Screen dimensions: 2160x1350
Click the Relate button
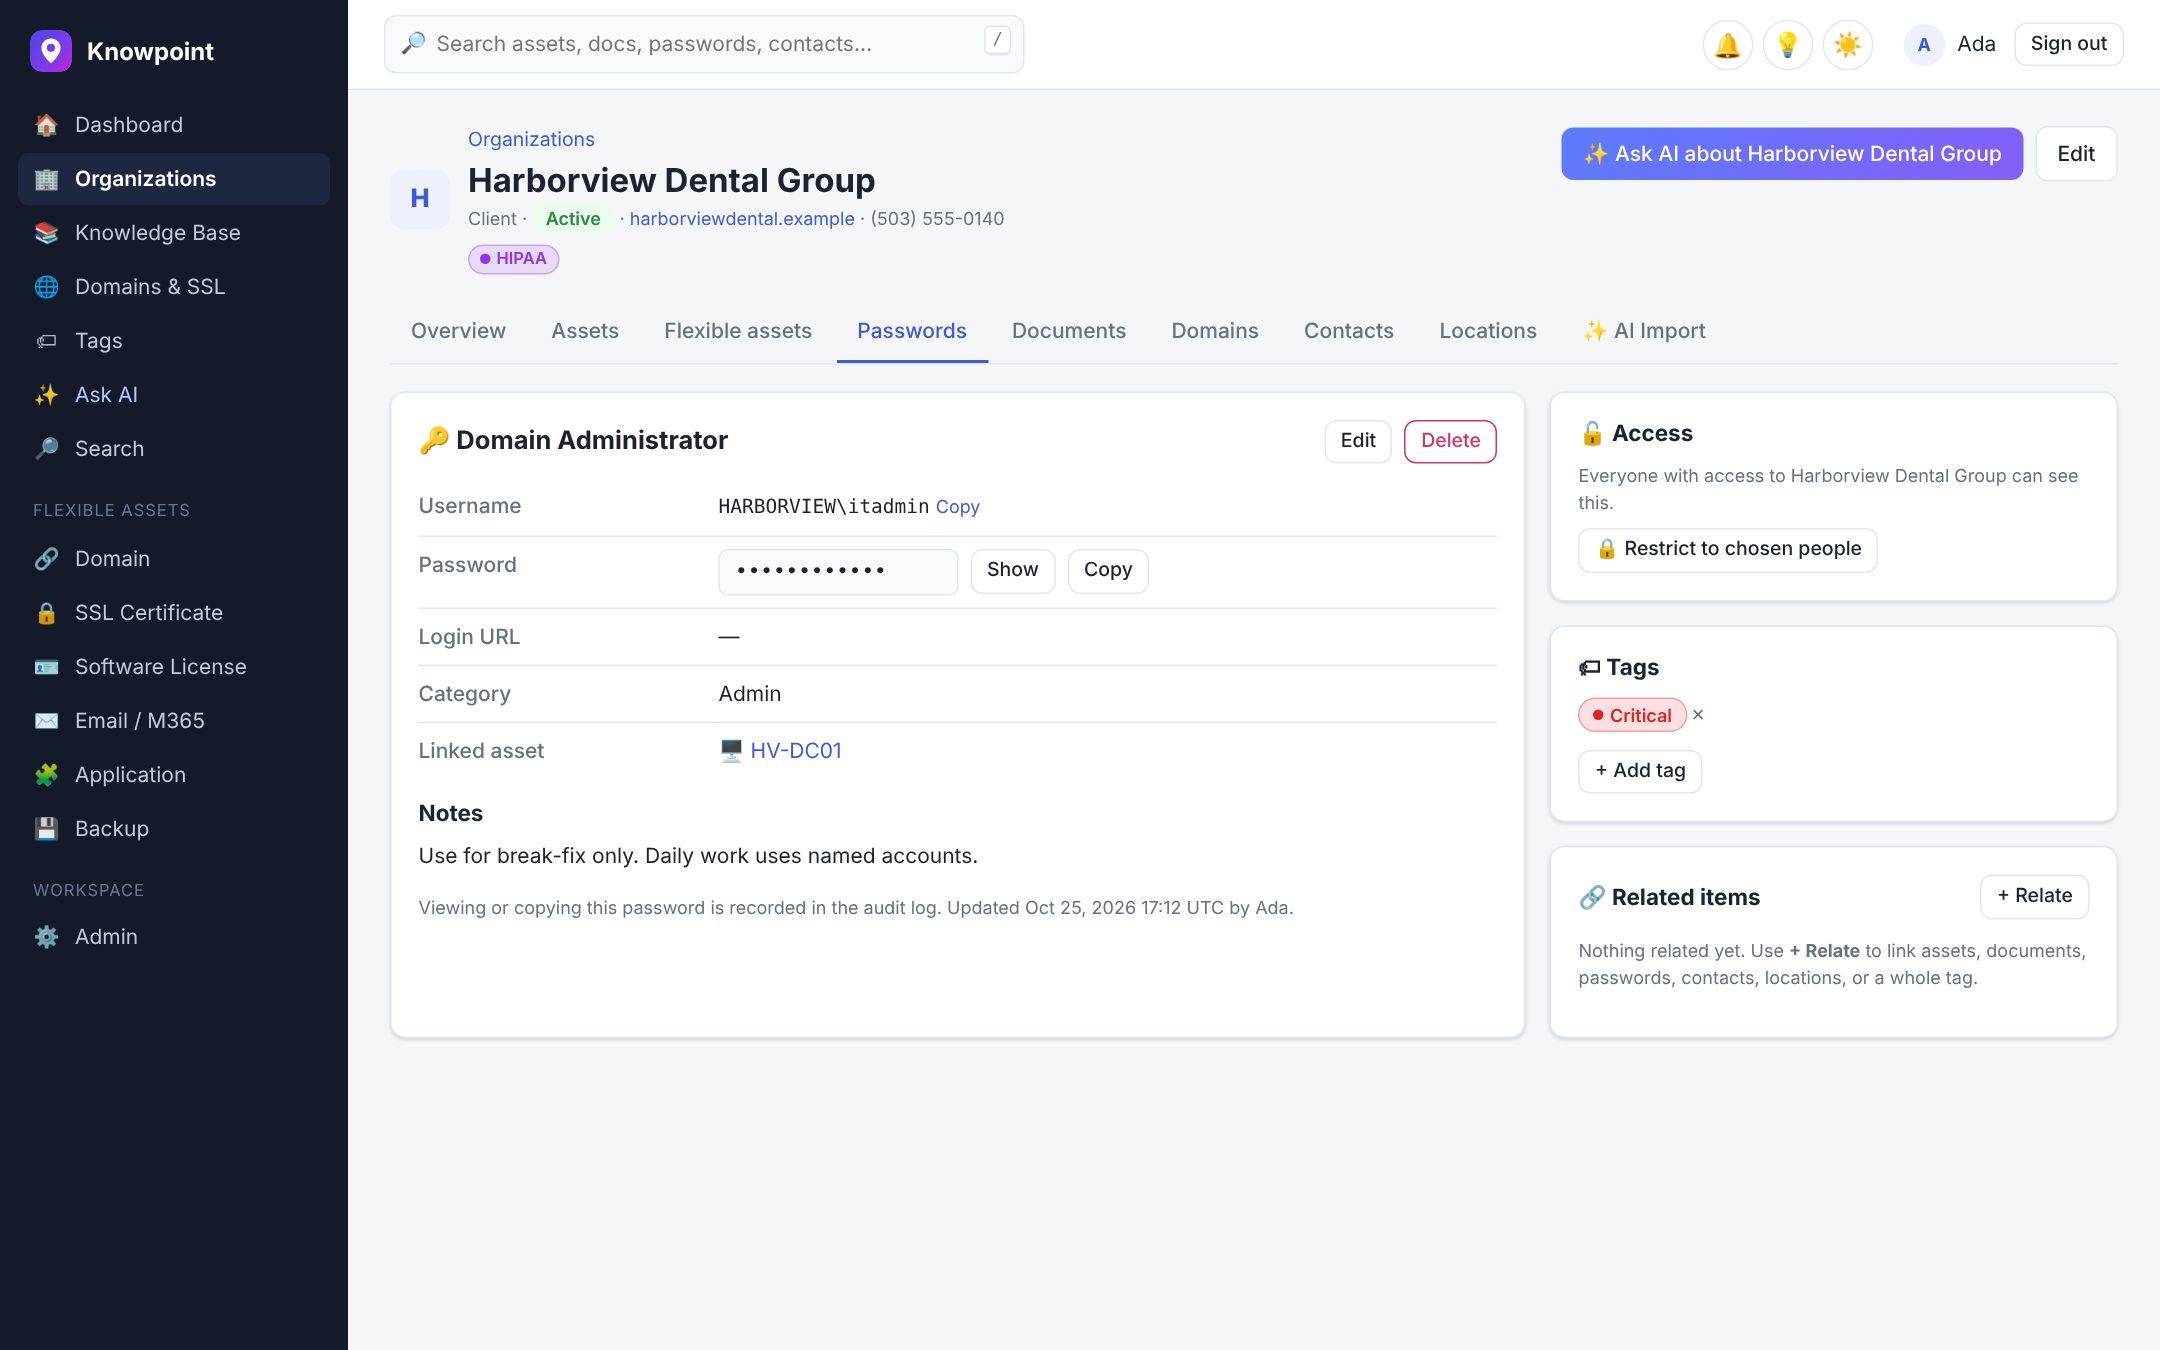tap(2034, 896)
